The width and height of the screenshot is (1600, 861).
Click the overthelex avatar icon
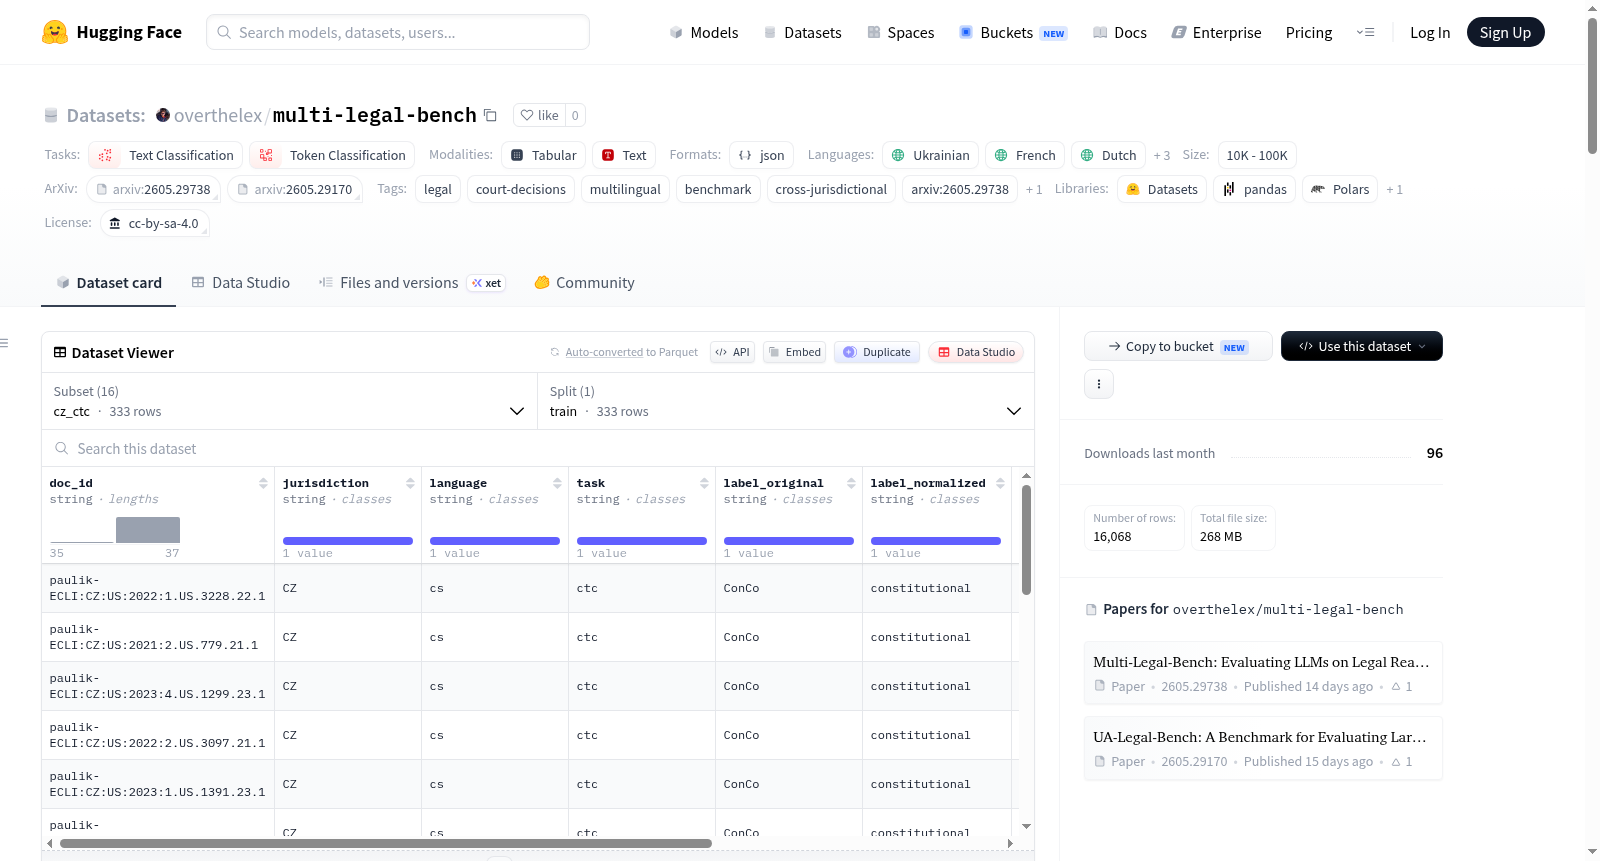163,115
